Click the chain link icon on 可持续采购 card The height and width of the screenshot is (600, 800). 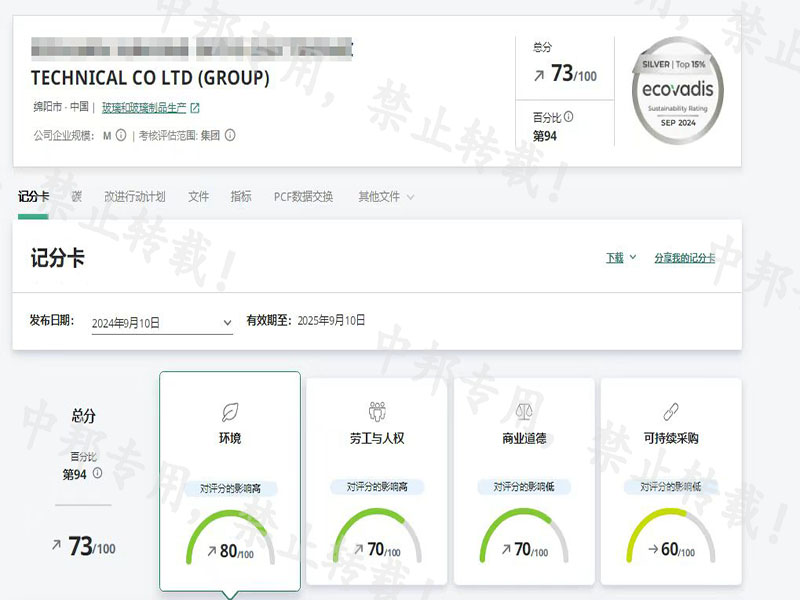pyautogui.click(x=671, y=411)
